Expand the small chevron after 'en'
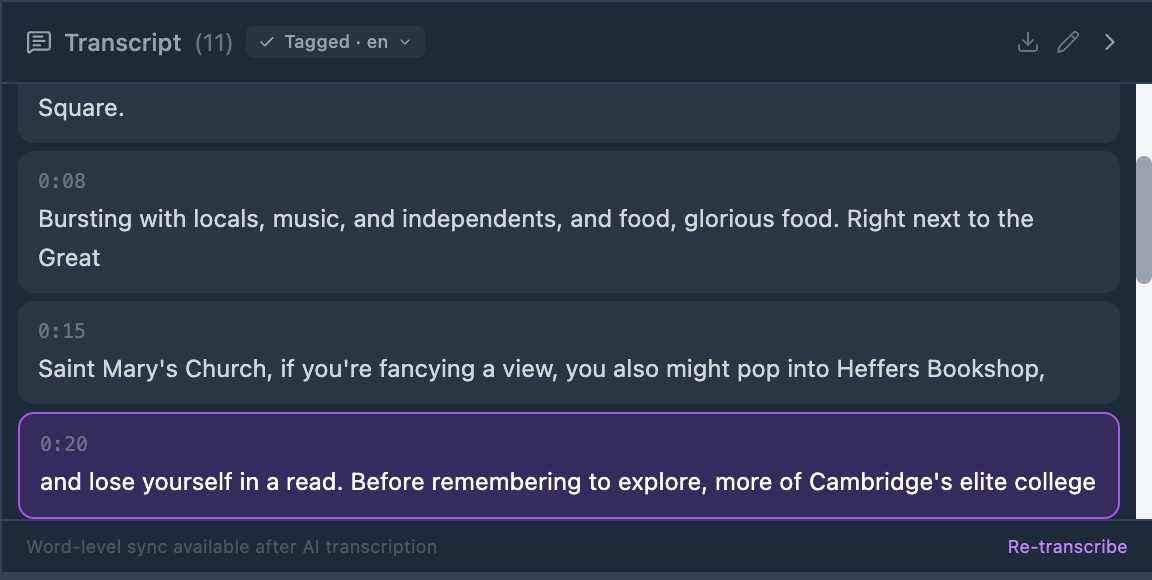The image size is (1152, 580). (405, 43)
